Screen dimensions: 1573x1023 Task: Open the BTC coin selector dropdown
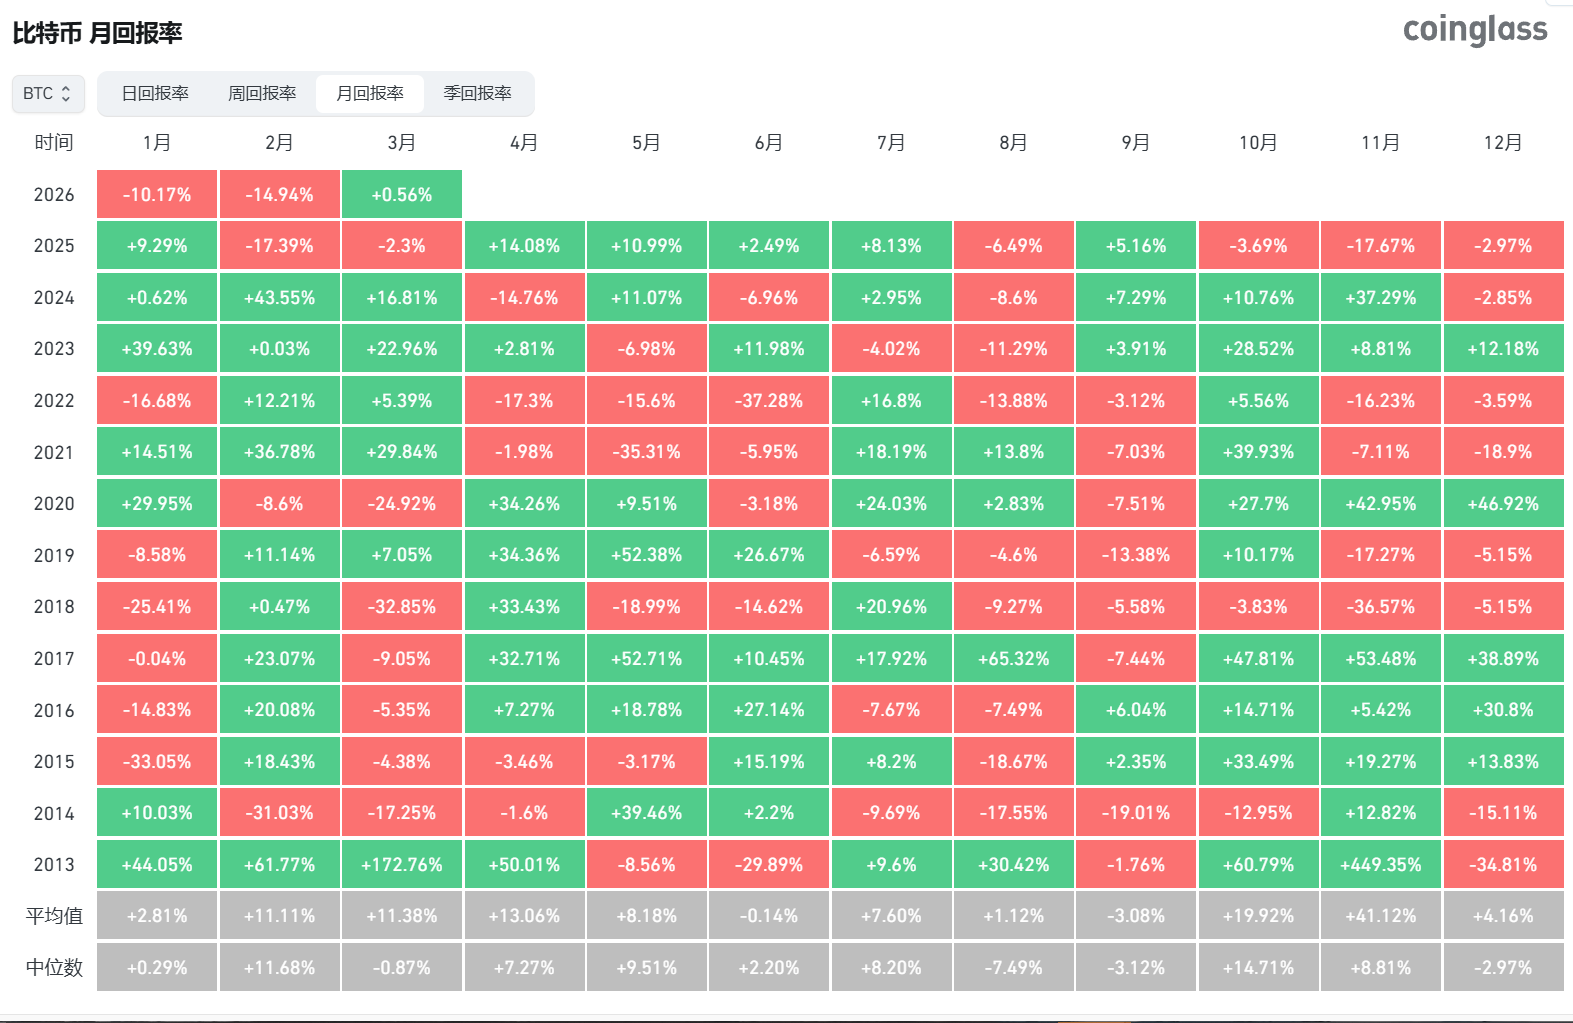[48, 93]
